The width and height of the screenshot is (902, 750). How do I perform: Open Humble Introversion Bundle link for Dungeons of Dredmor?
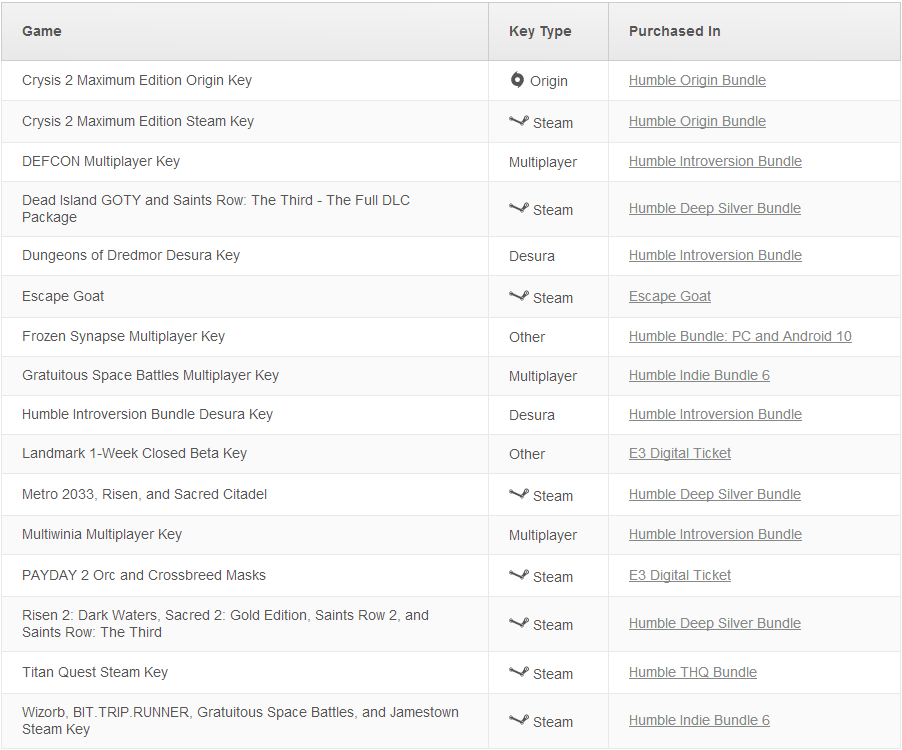click(x=715, y=255)
